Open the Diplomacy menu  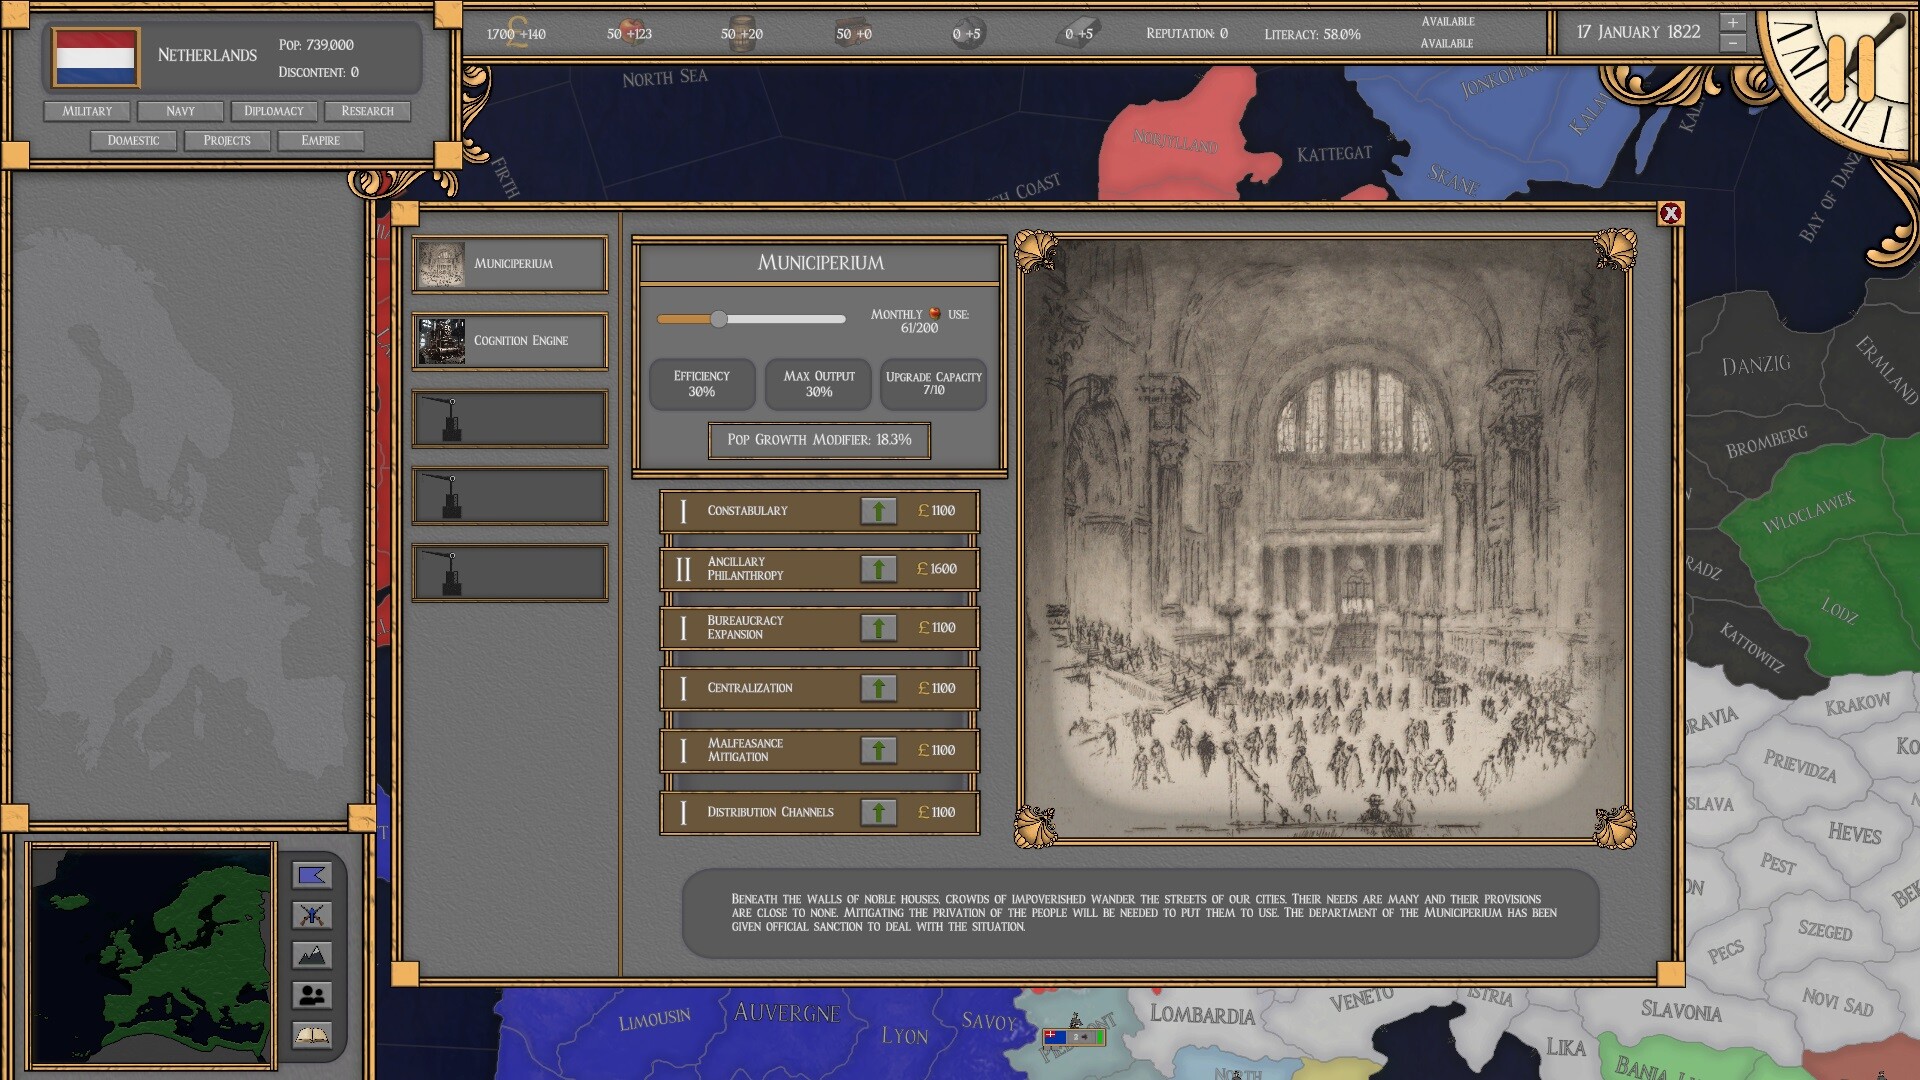[273, 111]
